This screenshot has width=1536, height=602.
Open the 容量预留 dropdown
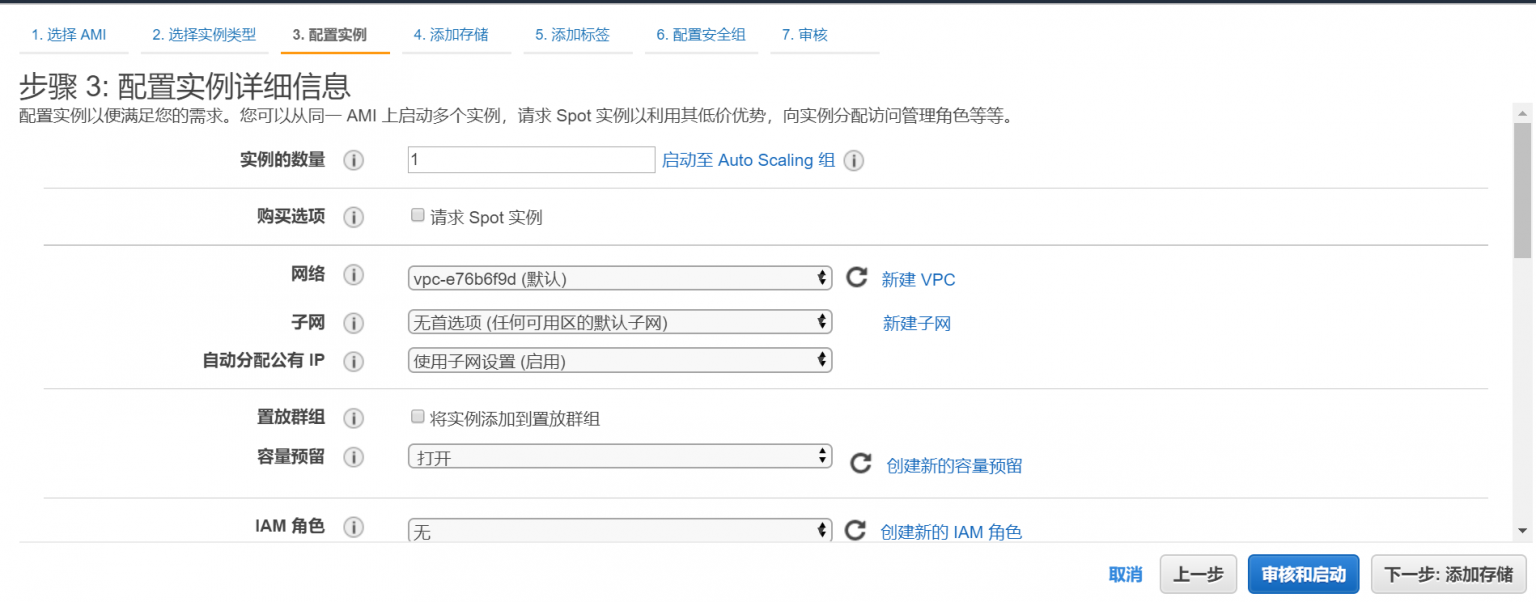point(620,456)
